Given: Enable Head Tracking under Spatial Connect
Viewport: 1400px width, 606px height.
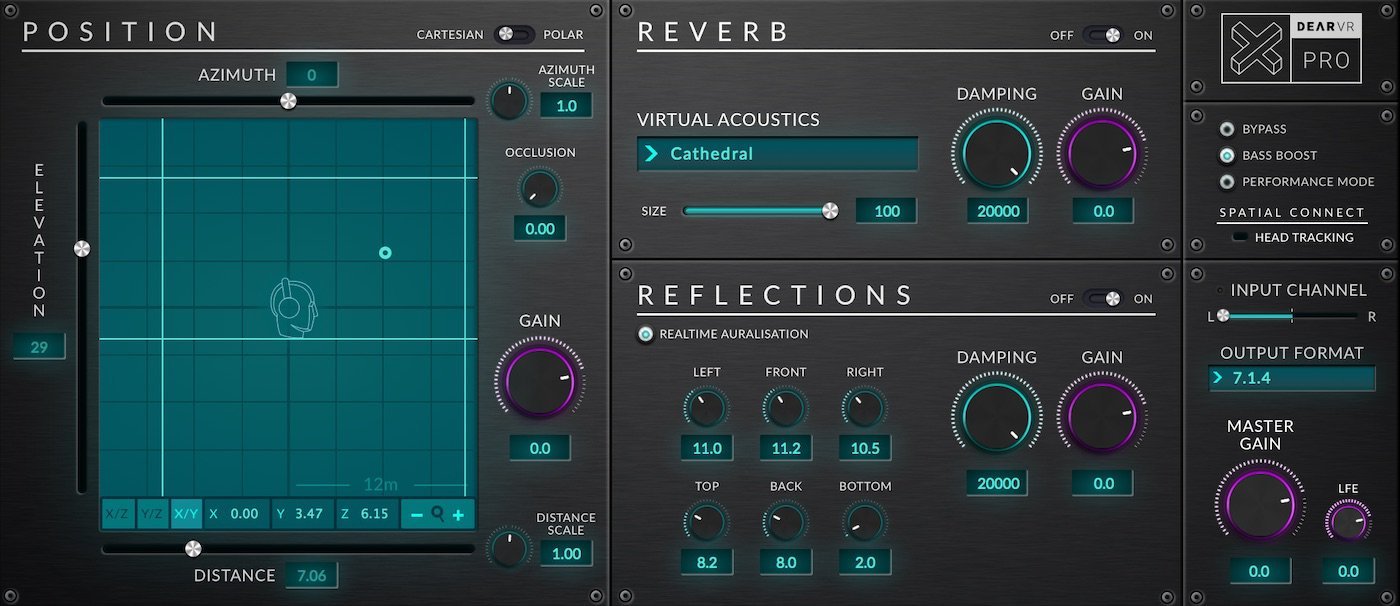Looking at the screenshot, I should tap(1240, 237).
